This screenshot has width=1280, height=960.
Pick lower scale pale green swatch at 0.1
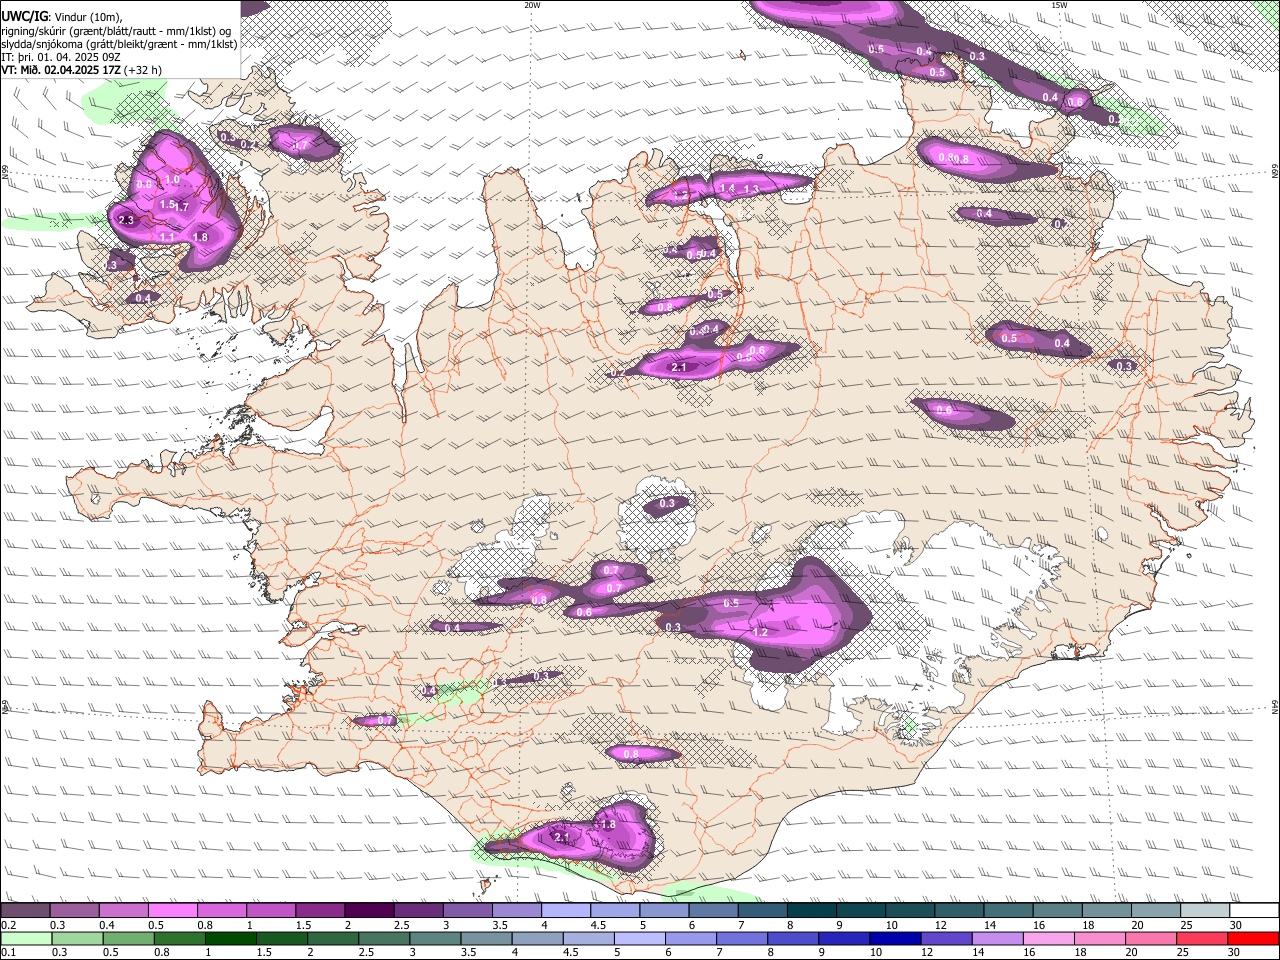[x=25, y=938]
